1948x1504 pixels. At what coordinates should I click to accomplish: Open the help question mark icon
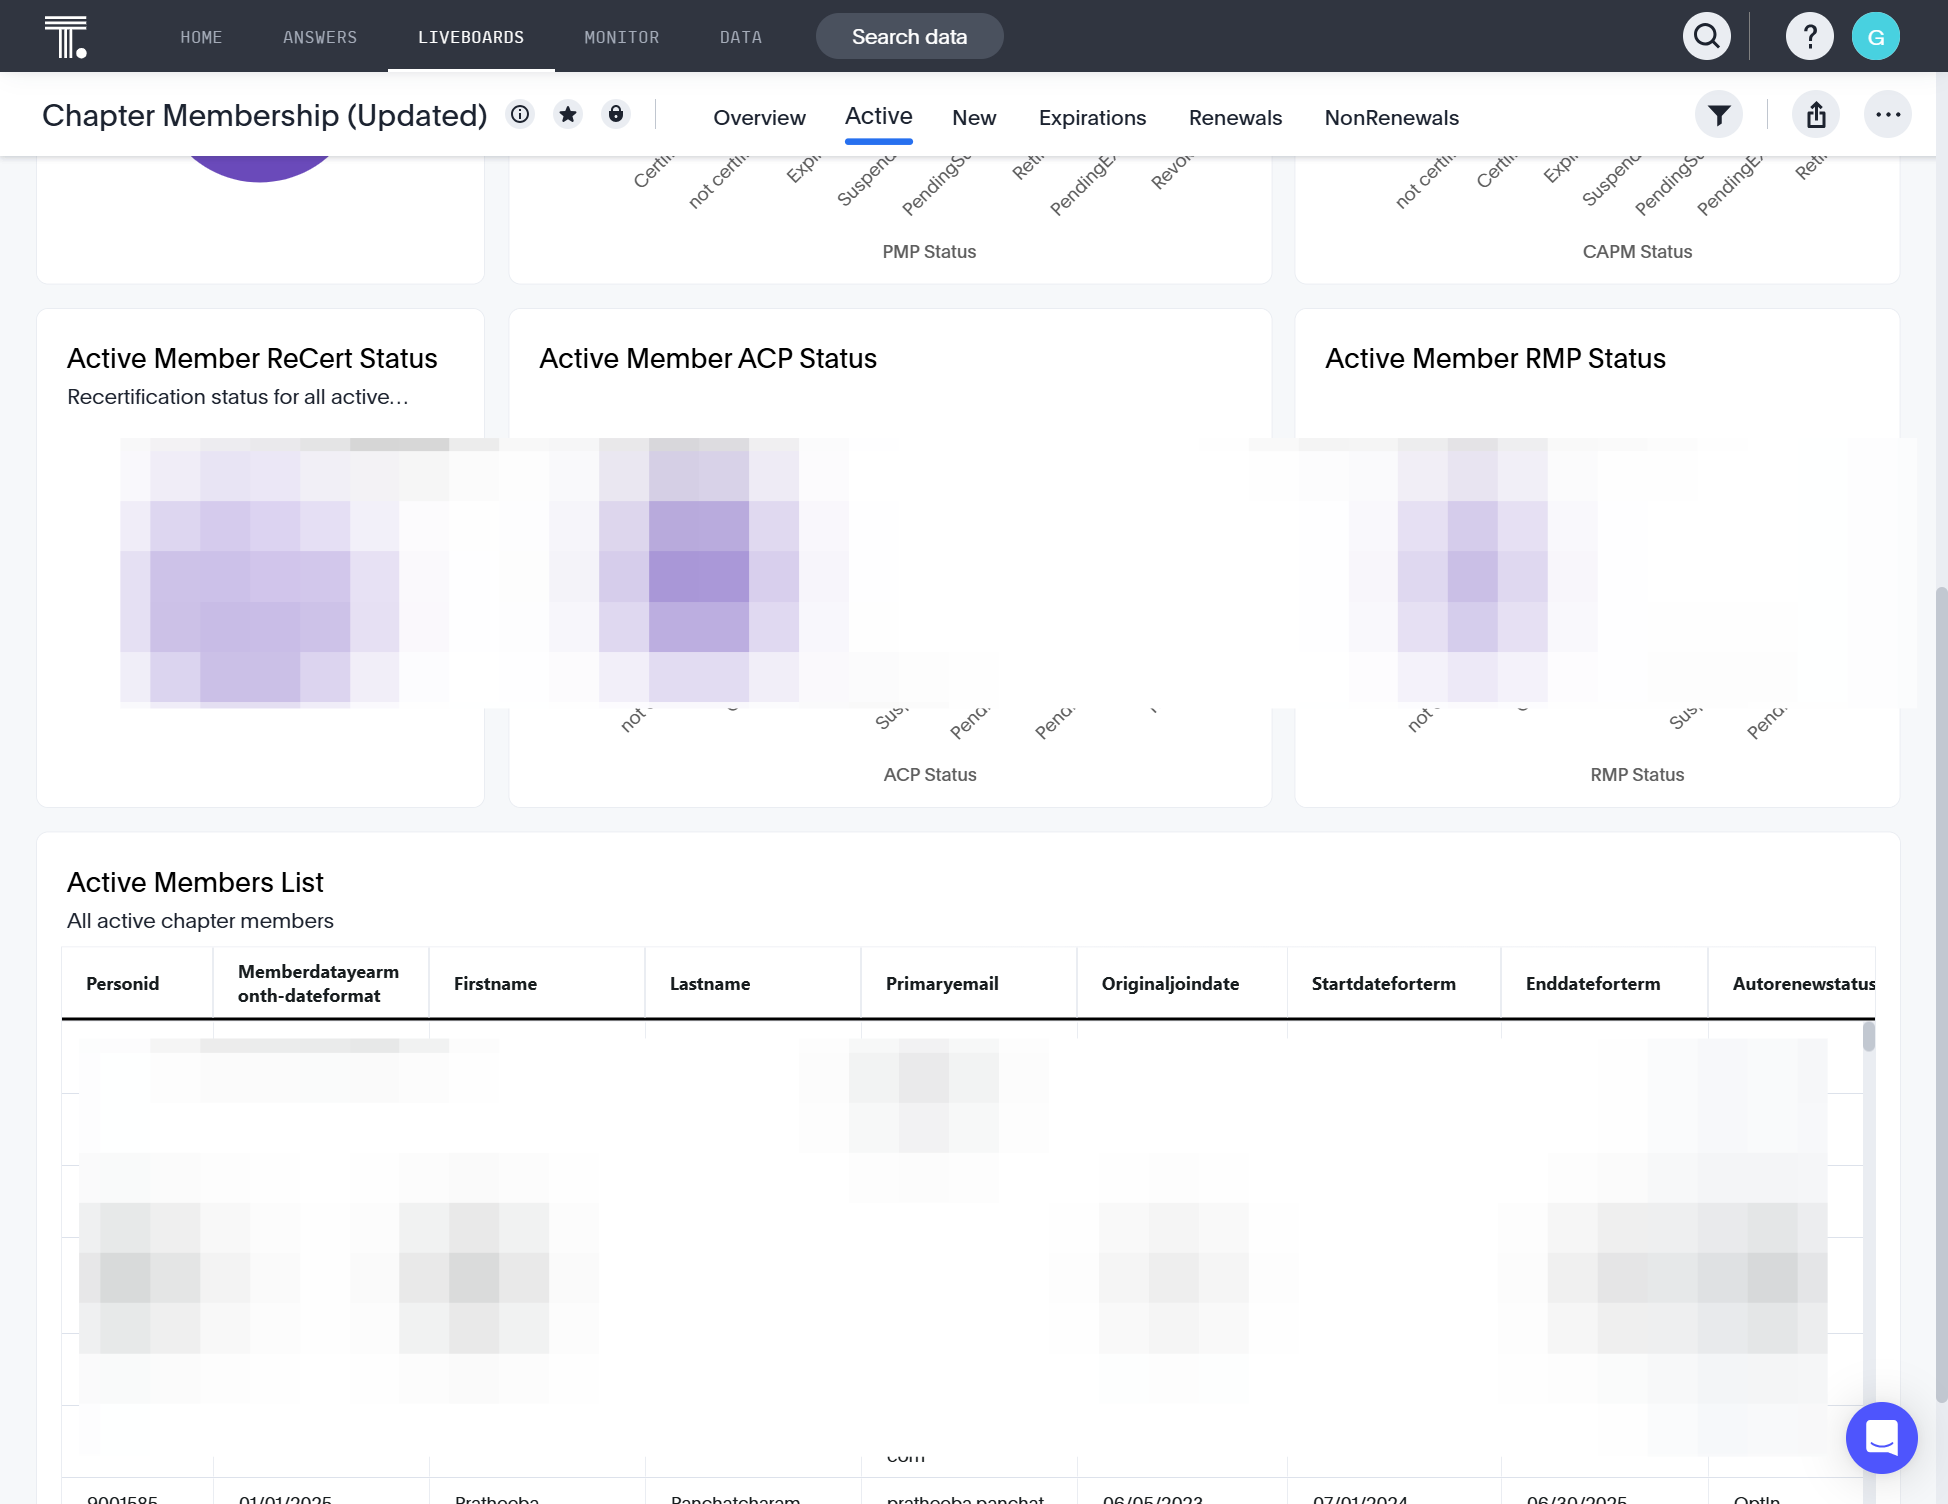(x=1810, y=37)
